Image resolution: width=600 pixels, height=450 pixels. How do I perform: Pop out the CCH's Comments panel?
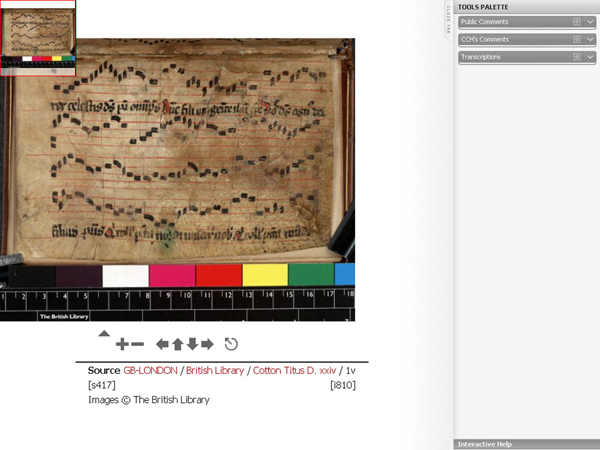[x=576, y=39]
